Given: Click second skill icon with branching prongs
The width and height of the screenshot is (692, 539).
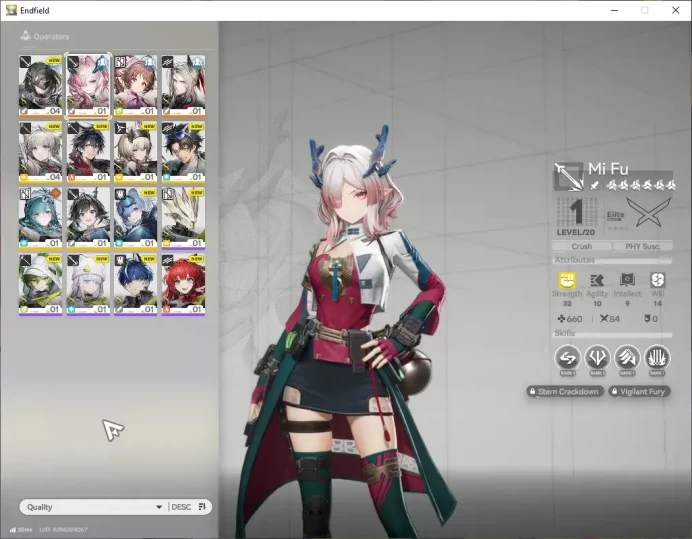Looking at the screenshot, I should pyautogui.click(x=597, y=358).
